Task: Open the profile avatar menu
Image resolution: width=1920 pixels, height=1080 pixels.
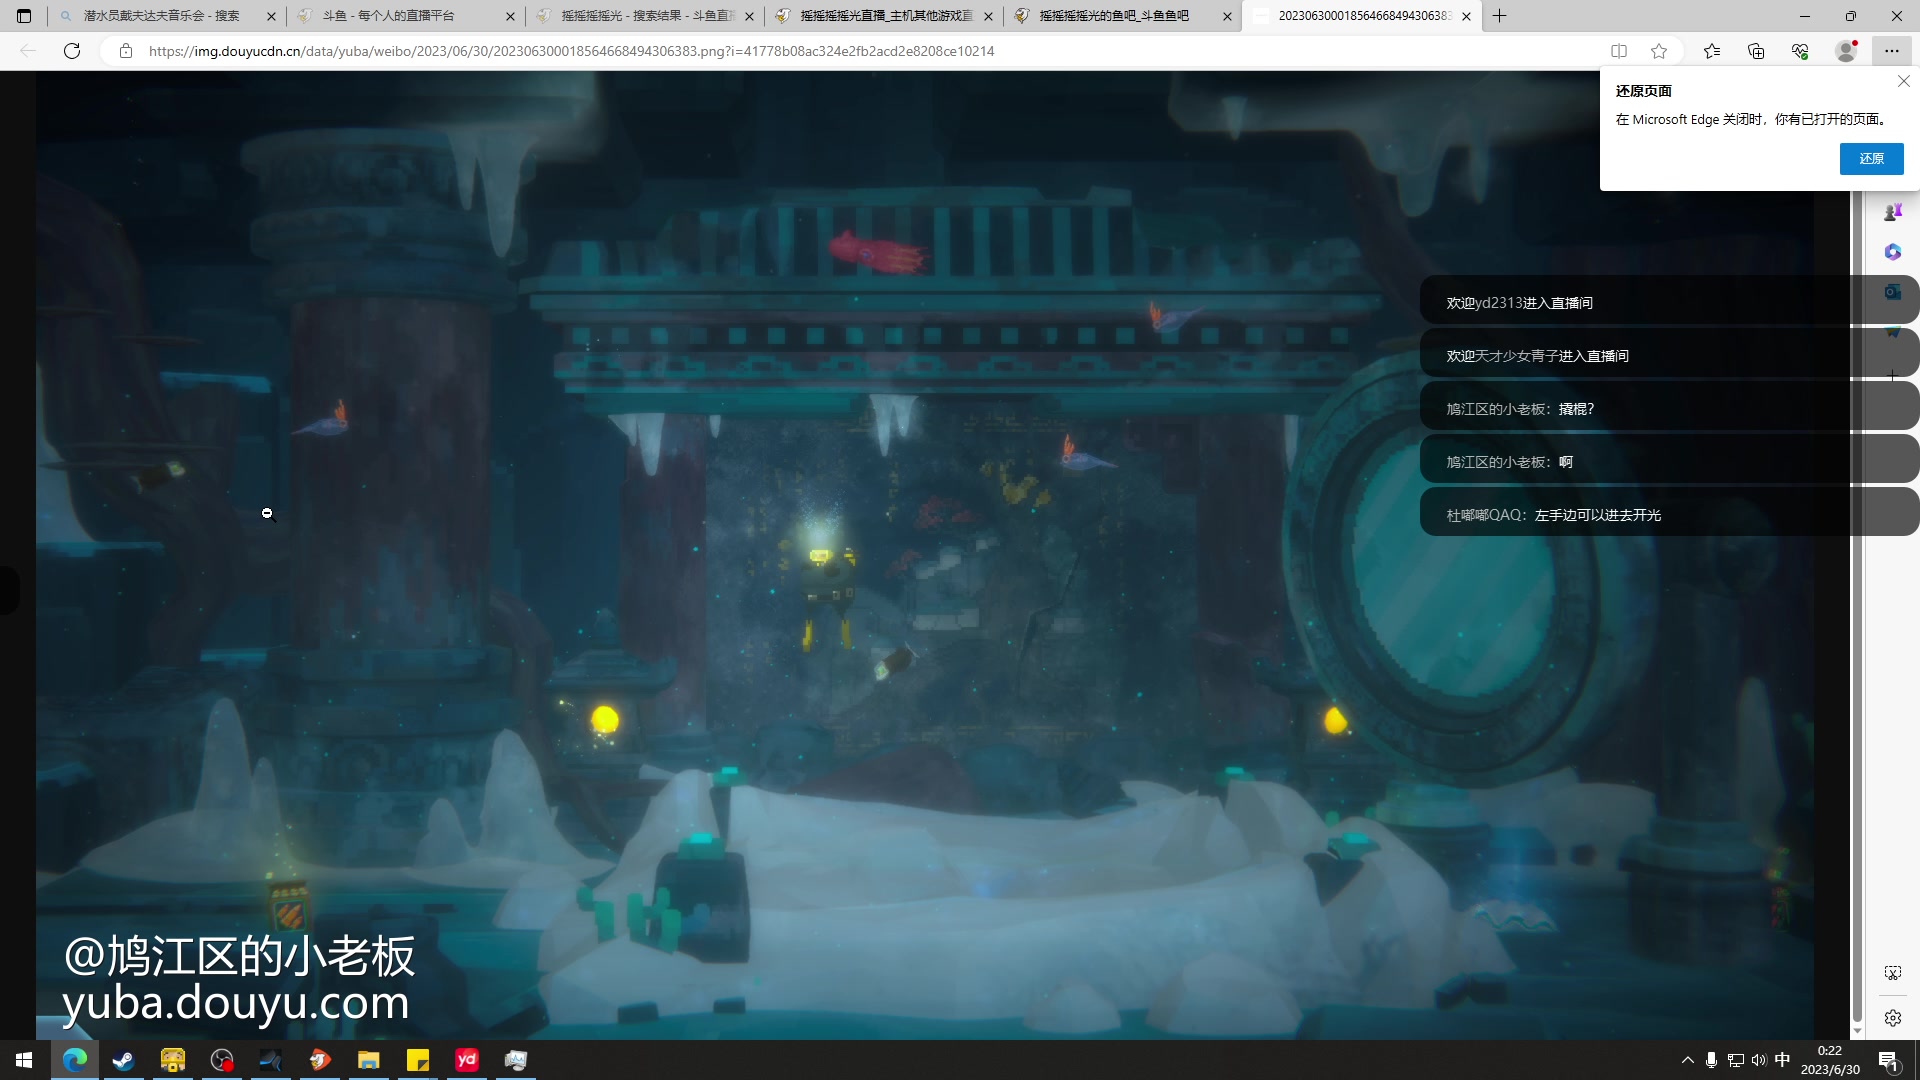Action: click(1847, 51)
